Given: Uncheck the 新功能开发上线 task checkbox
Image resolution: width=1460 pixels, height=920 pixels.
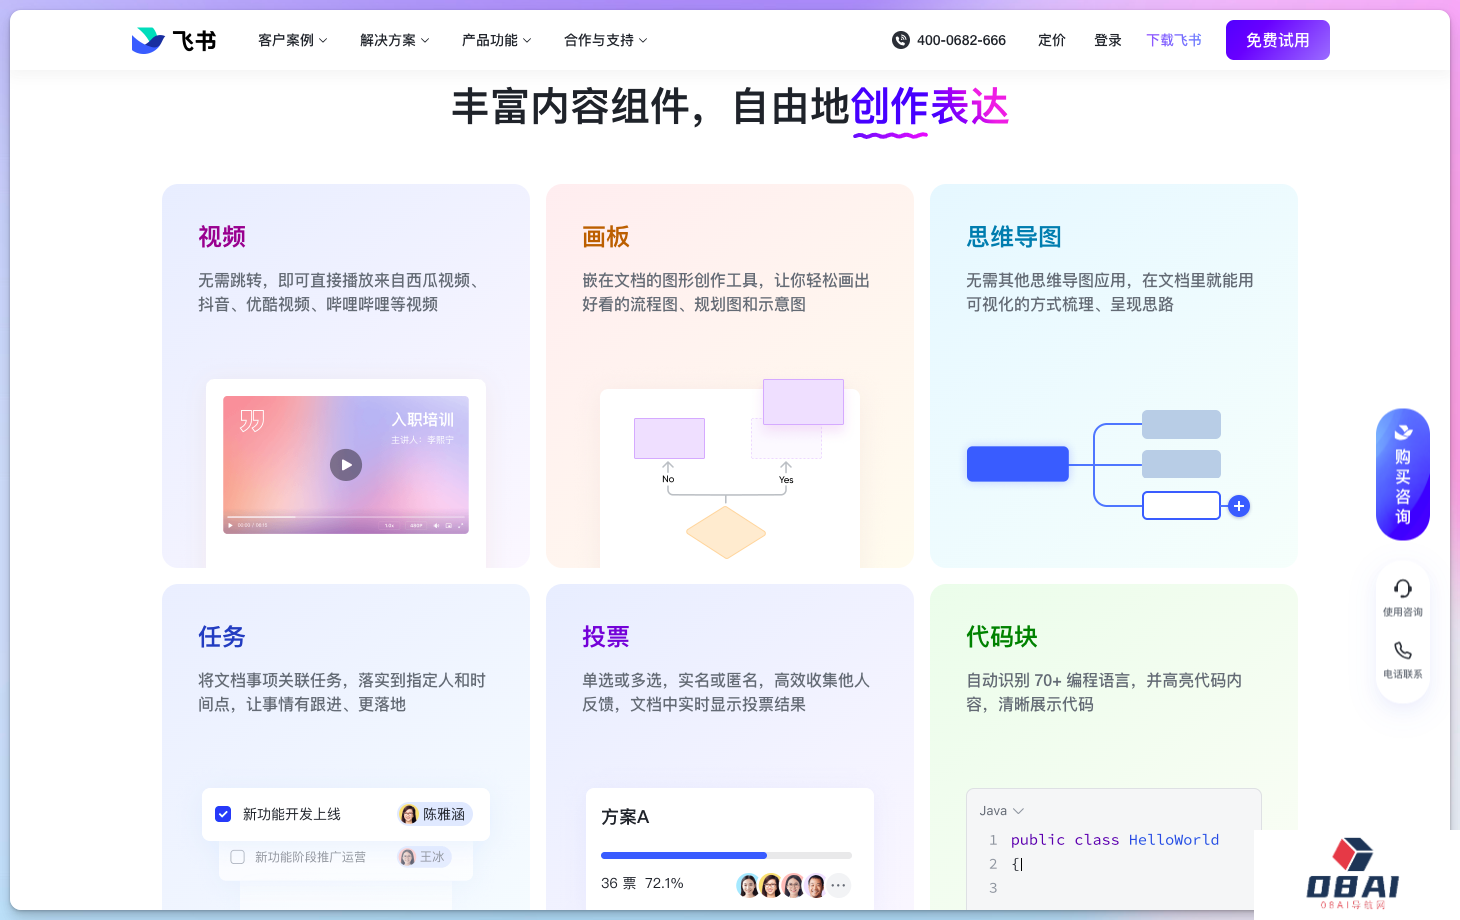Looking at the screenshot, I should pos(223,814).
